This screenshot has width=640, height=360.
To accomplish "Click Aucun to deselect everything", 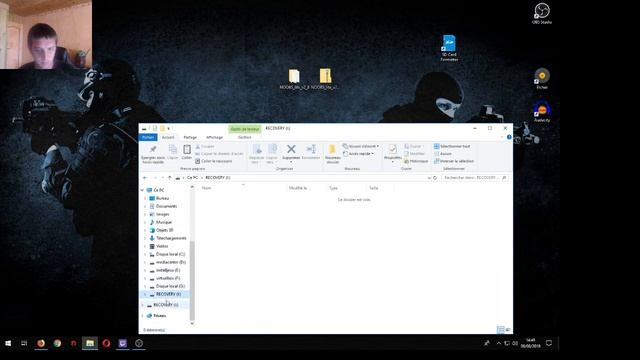I will pos(442,154).
